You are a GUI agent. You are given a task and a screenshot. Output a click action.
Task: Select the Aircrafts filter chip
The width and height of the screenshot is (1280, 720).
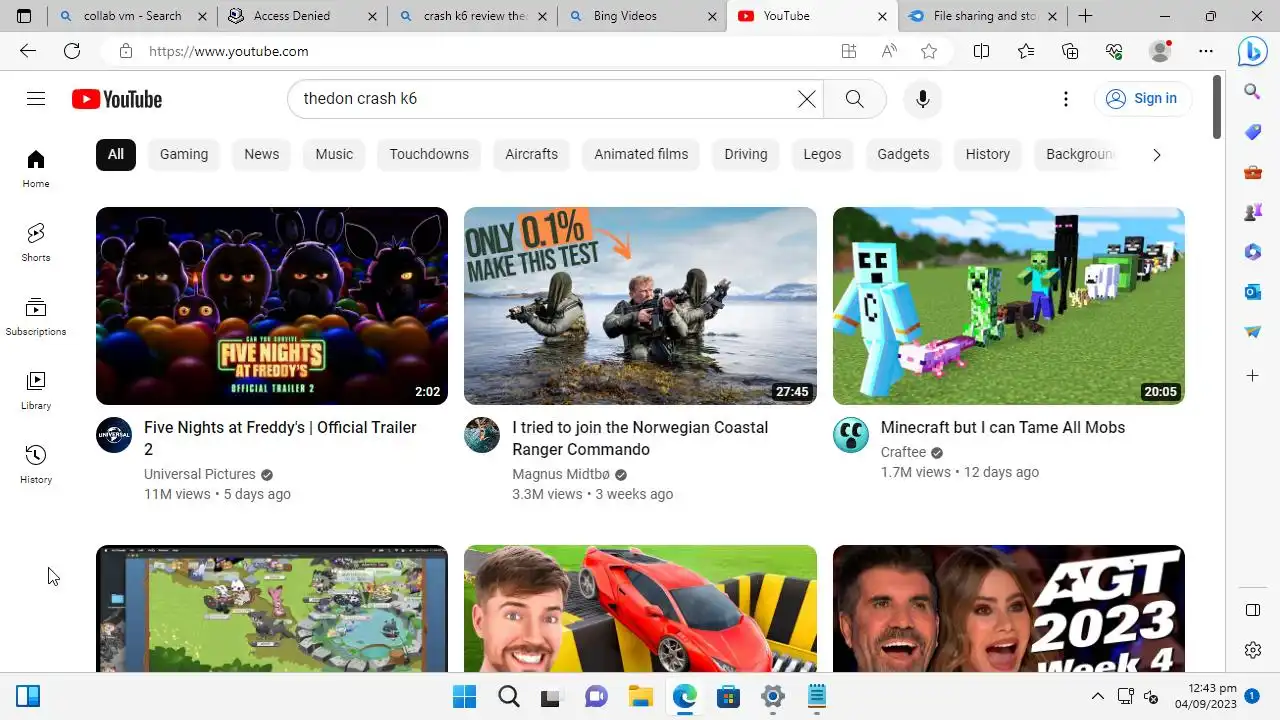coord(531,154)
